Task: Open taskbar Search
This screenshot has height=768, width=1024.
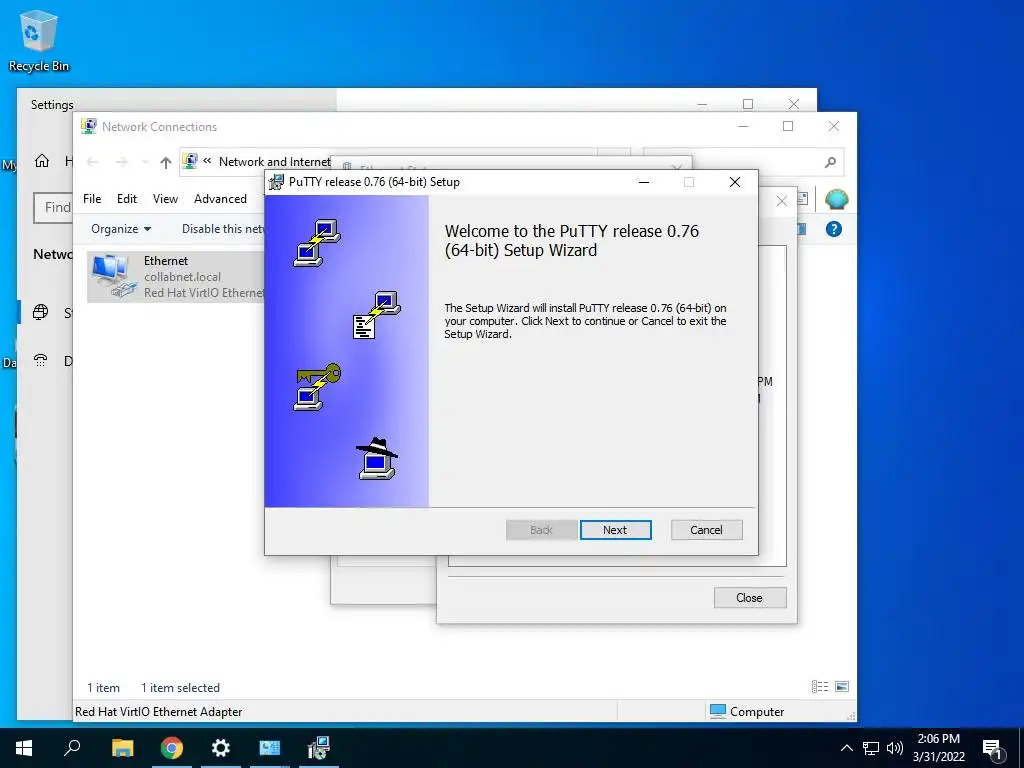Action: (72, 748)
